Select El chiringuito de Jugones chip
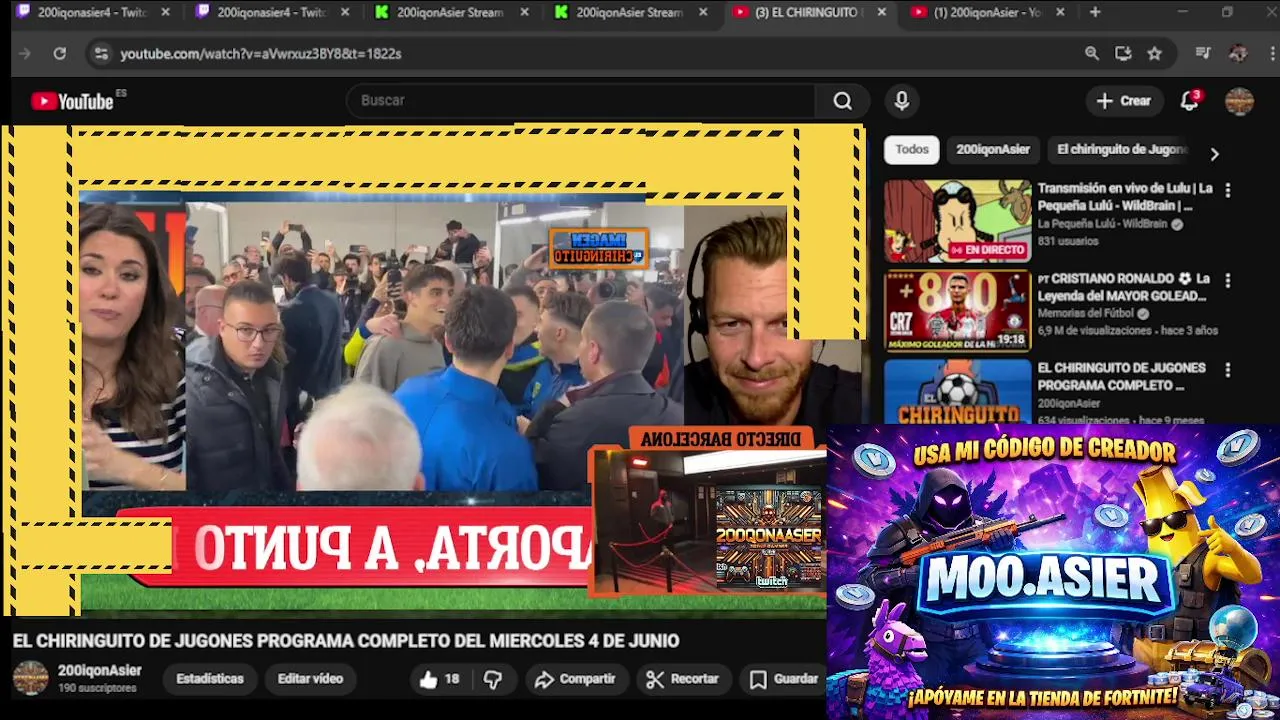This screenshot has height=720, width=1280. pyautogui.click(x=1121, y=150)
